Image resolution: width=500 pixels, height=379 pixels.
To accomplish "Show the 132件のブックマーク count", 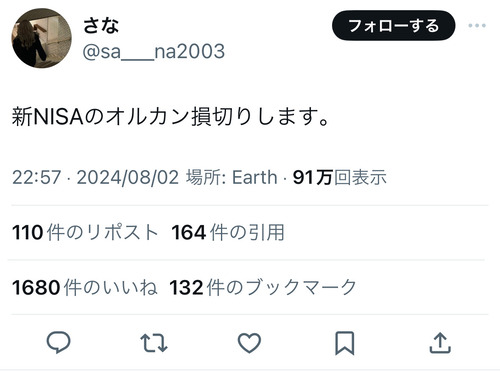I will [263, 287].
